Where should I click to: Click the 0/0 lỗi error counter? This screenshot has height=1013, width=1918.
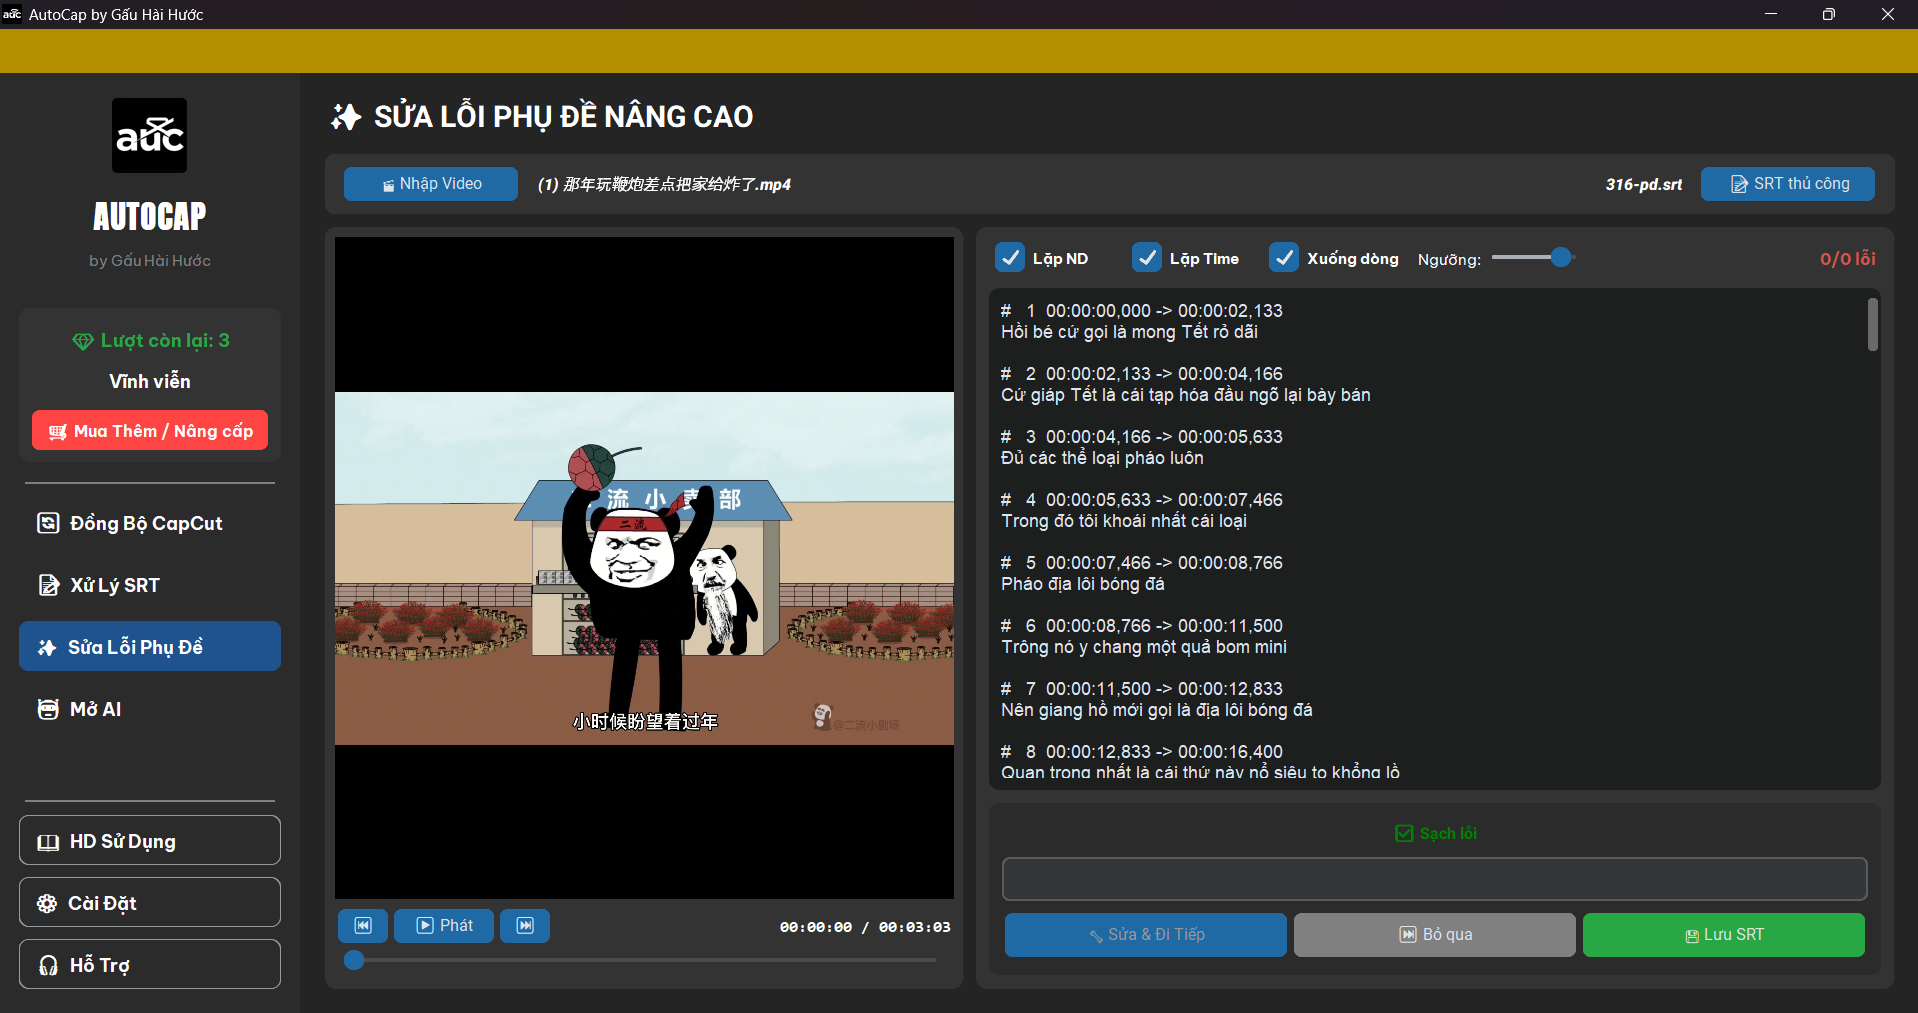click(1847, 259)
